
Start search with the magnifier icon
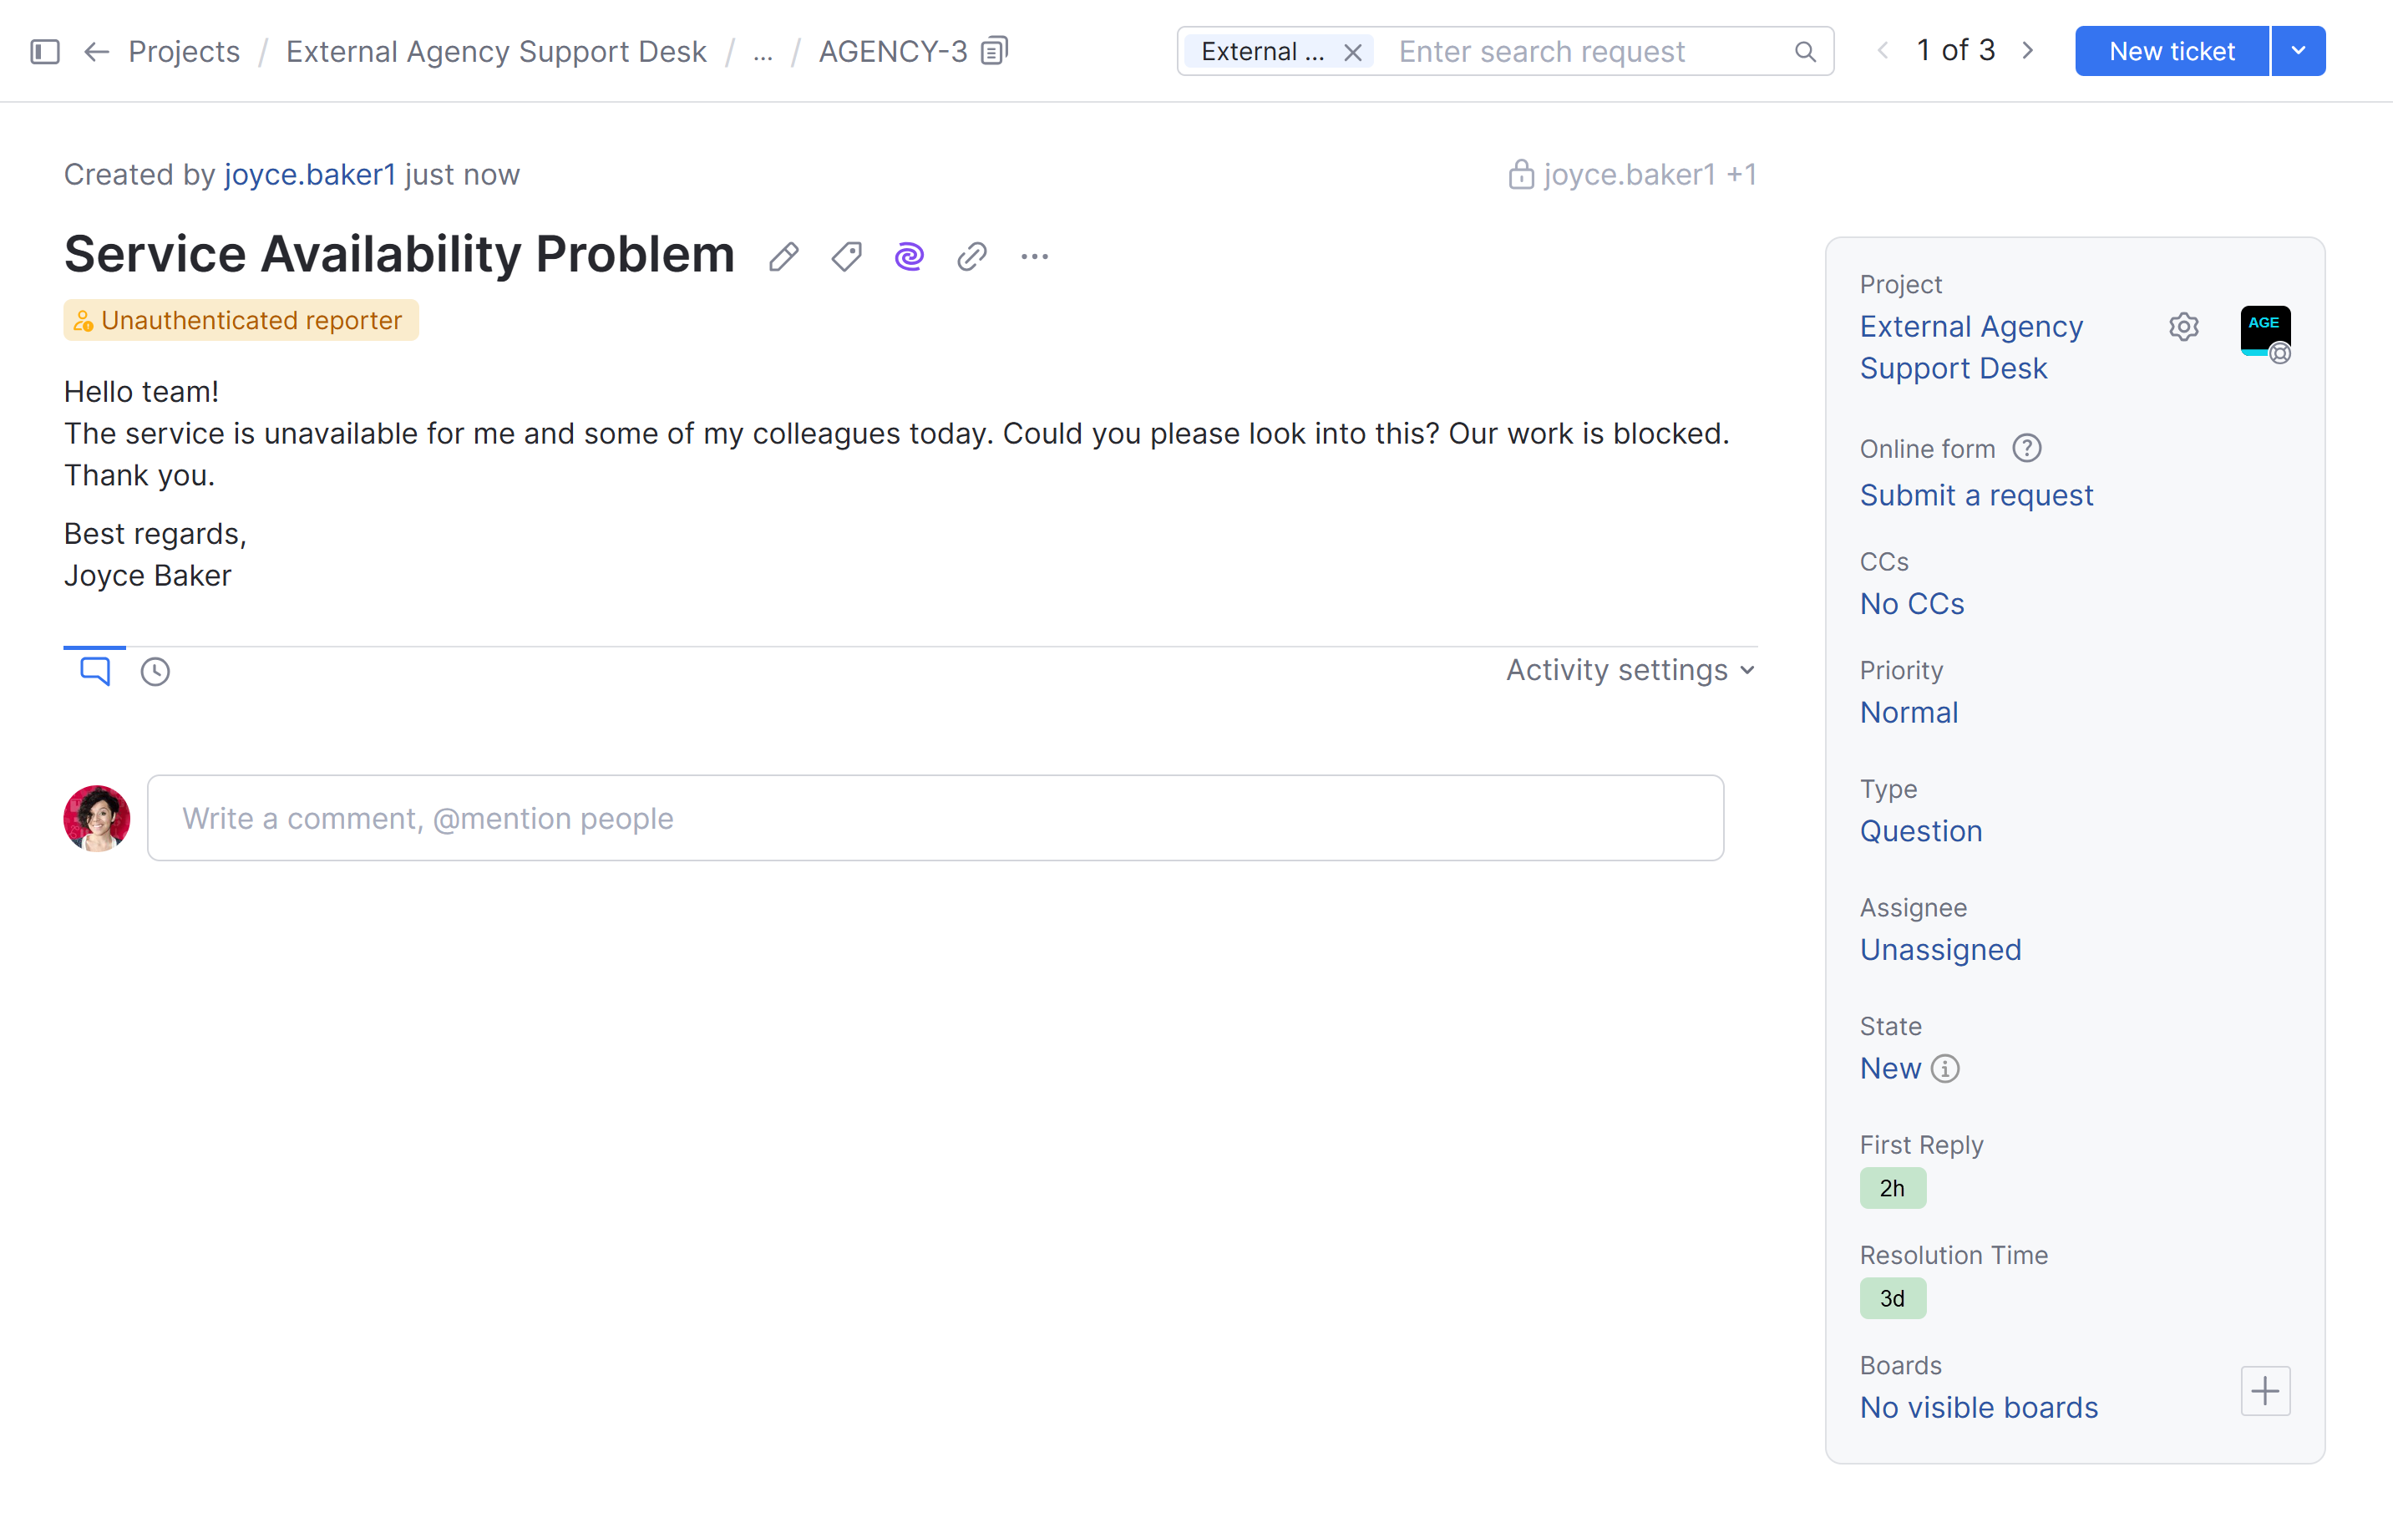coord(1805,51)
